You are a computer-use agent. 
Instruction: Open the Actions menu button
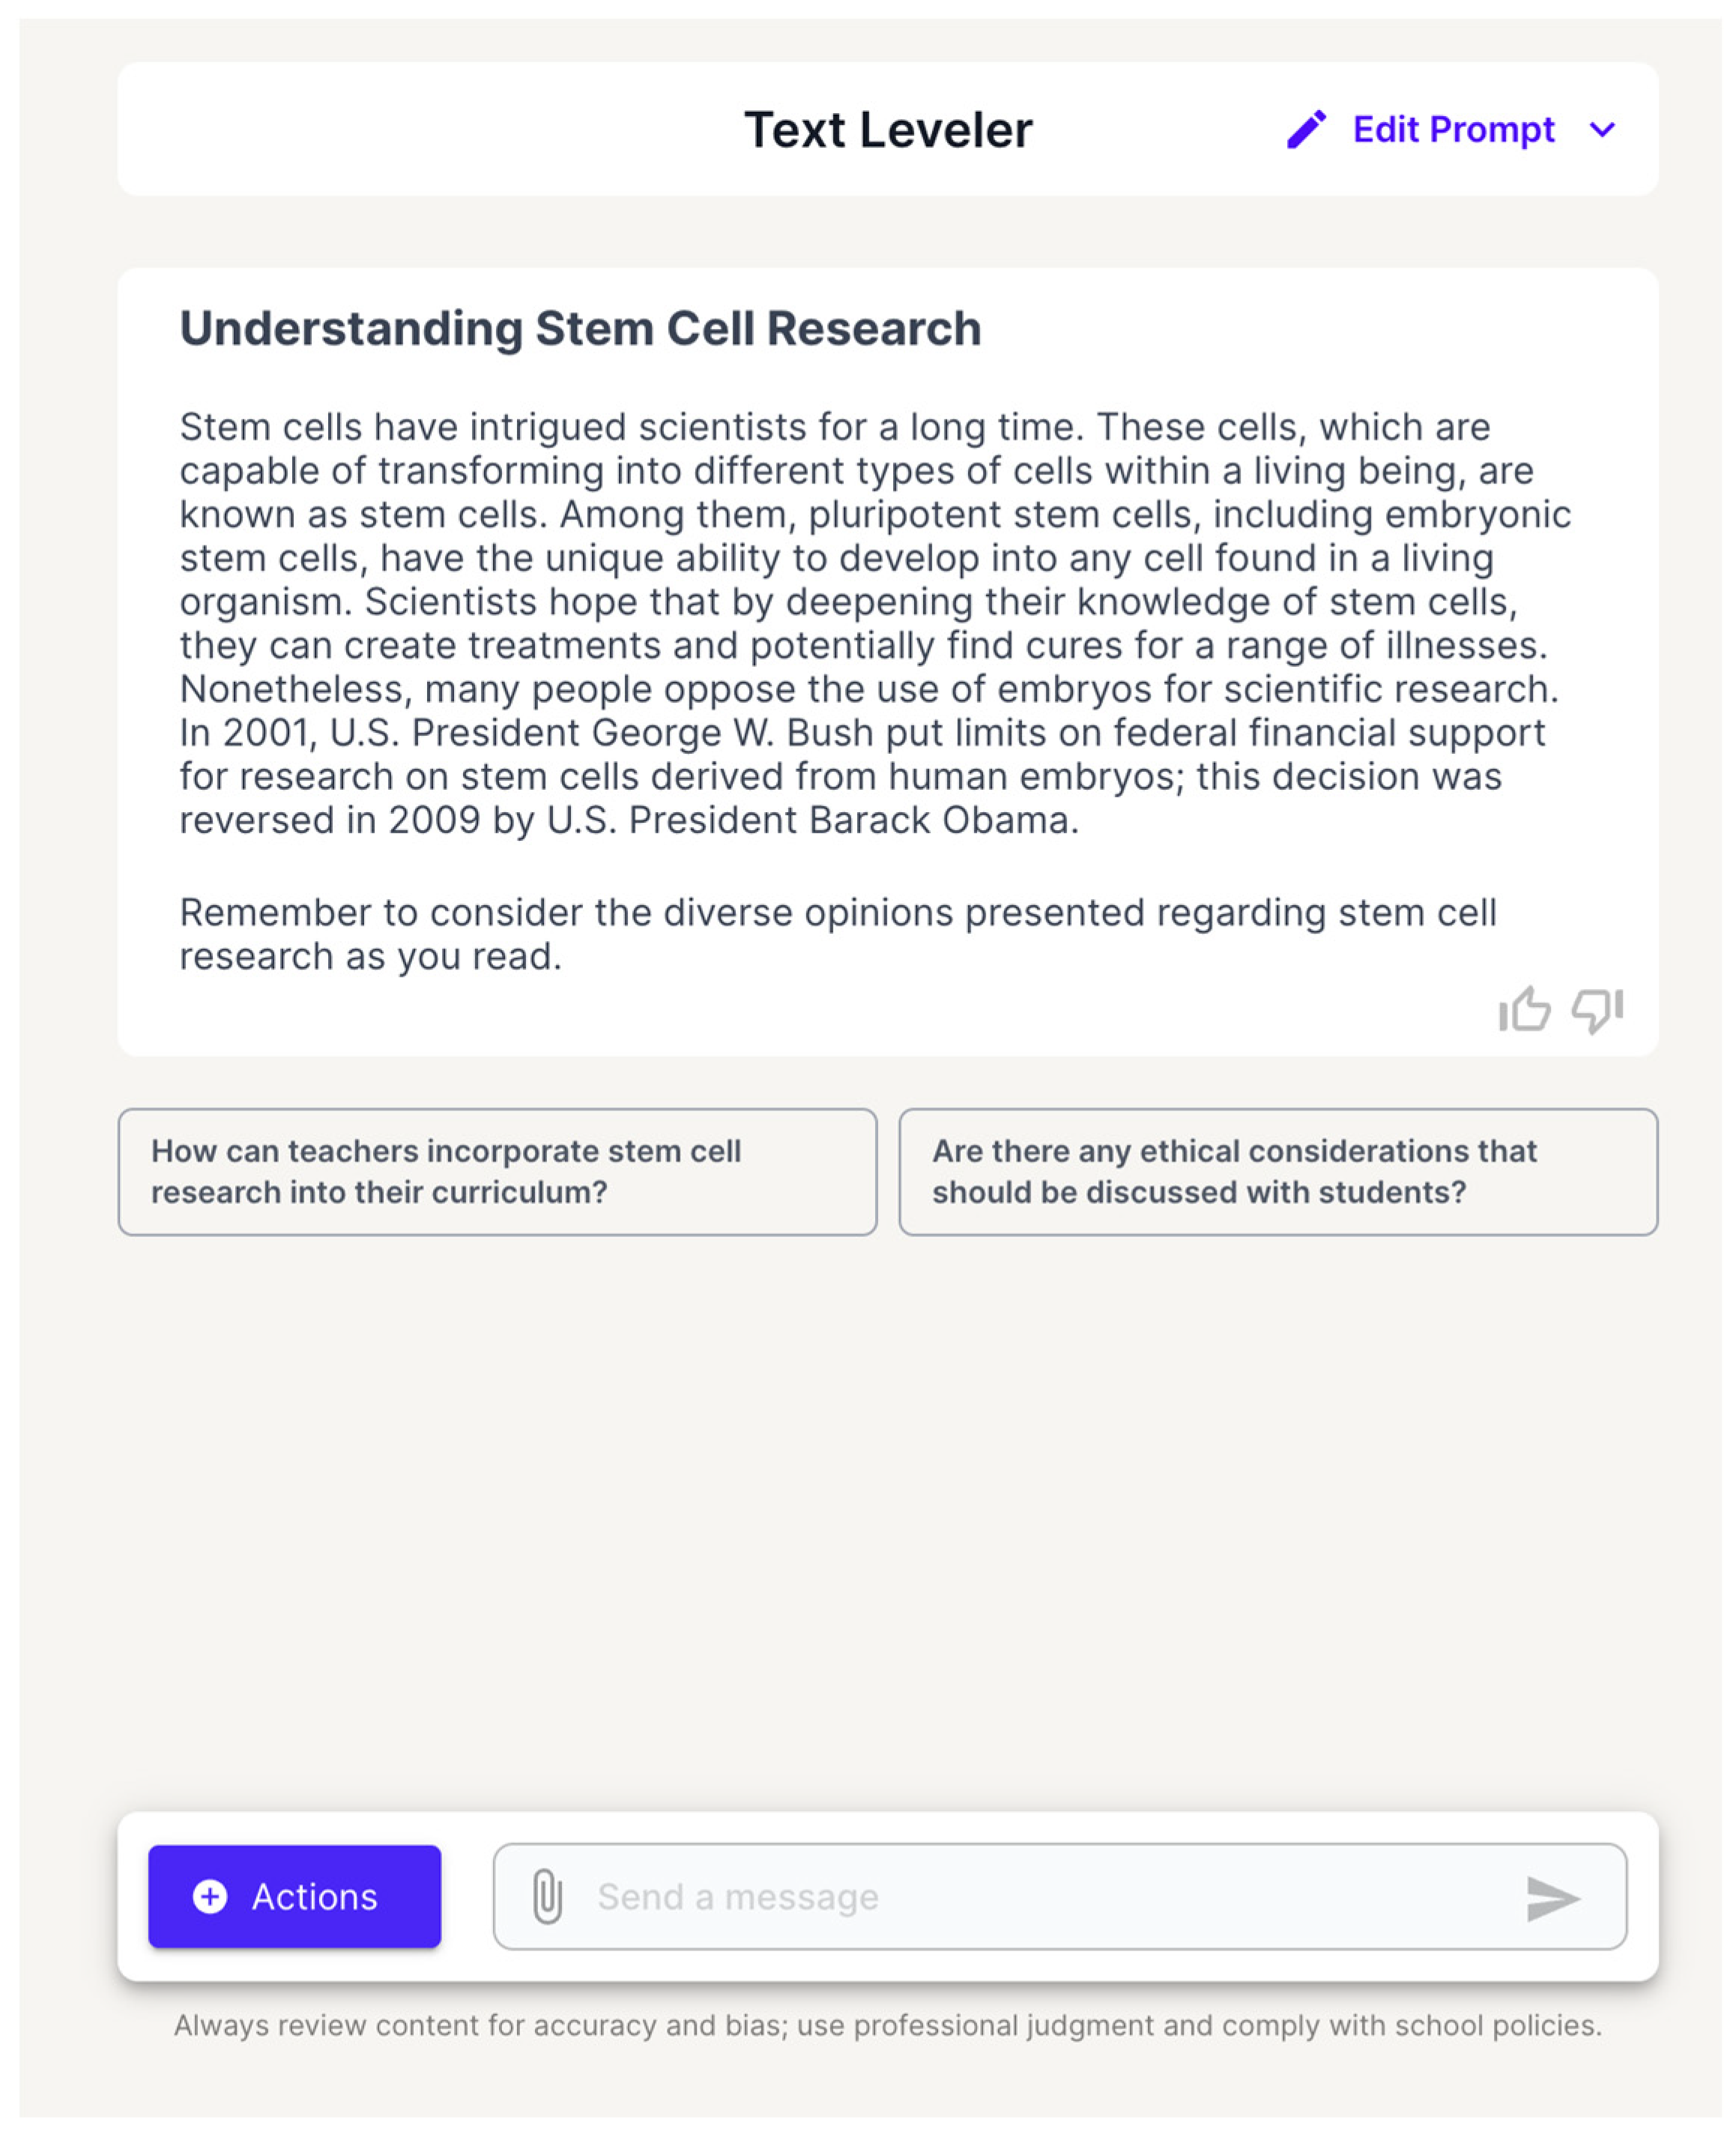(294, 1896)
